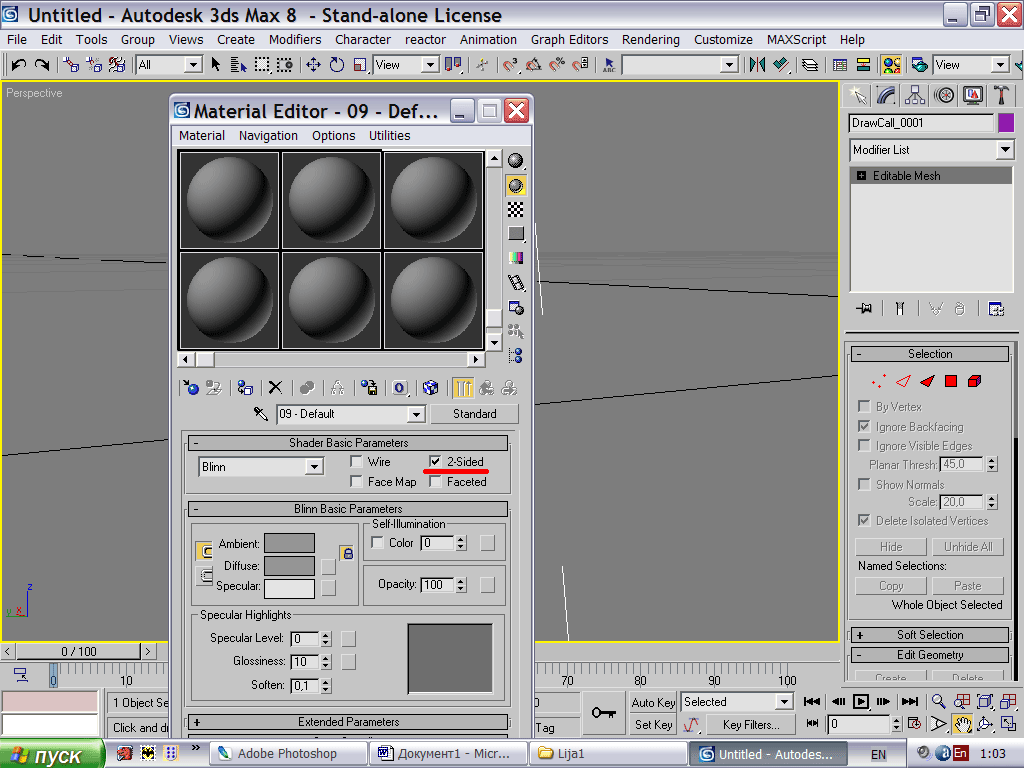The width and height of the screenshot is (1024, 768).
Task: Select the Select and Move tool
Action: point(313,65)
